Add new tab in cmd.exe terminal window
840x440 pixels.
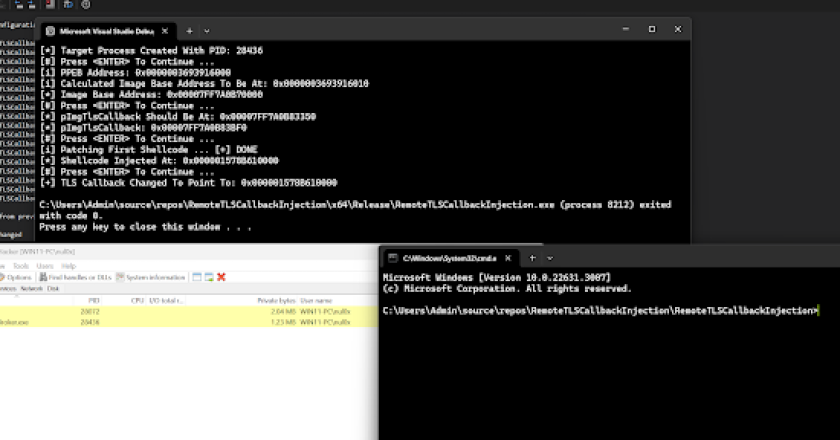click(531, 257)
